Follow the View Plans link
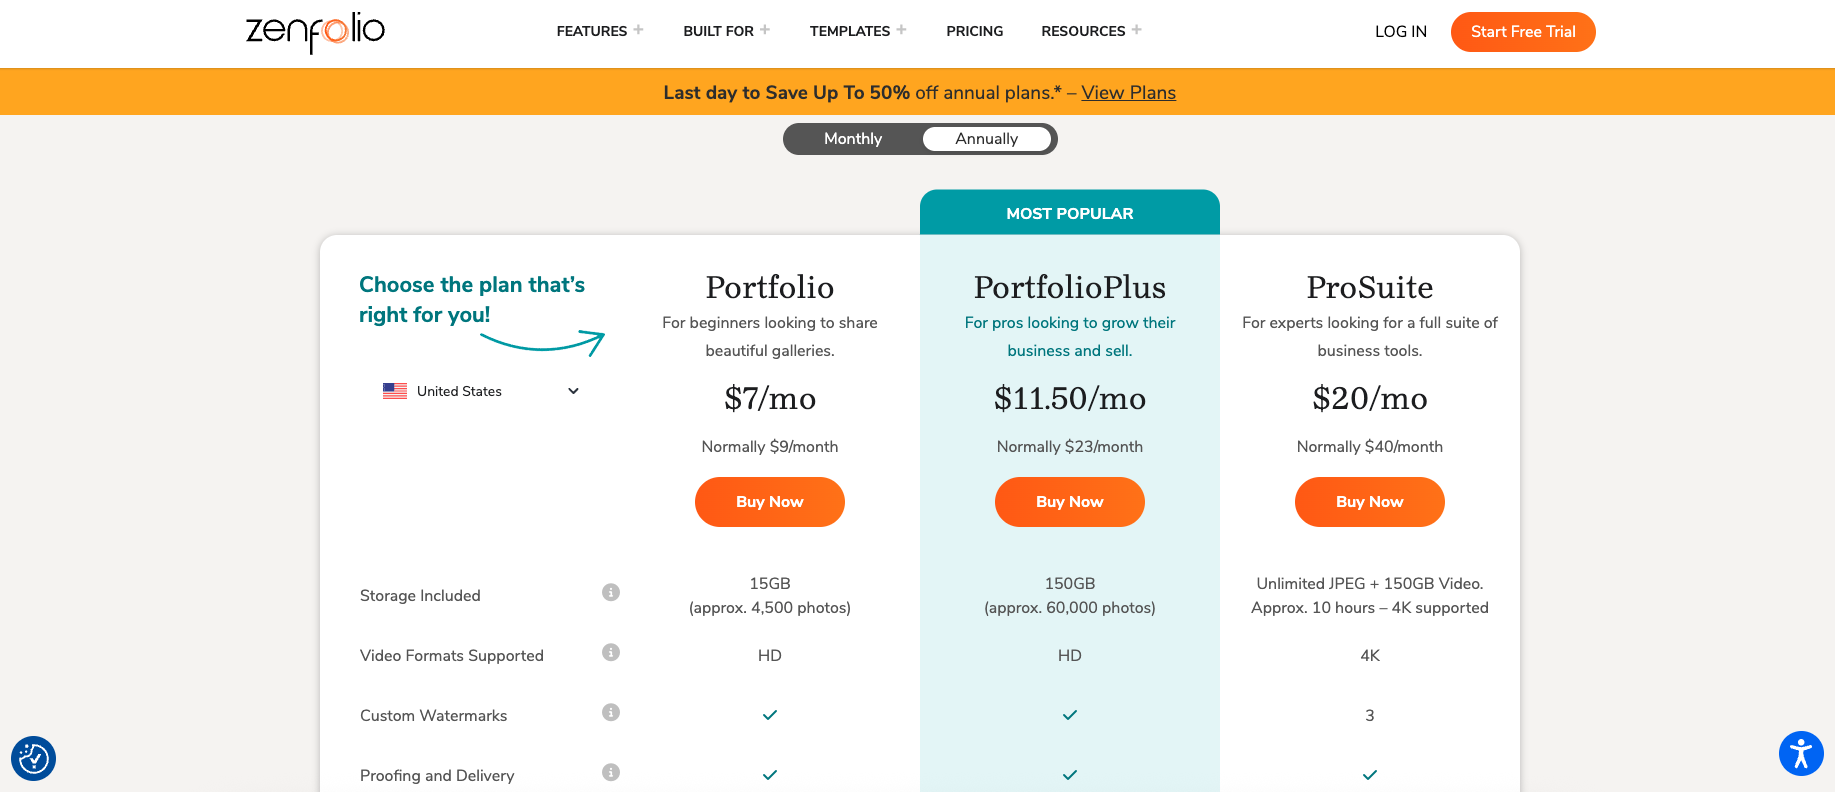Screen dimensions: 1835x792 (x=1128, y=93)
